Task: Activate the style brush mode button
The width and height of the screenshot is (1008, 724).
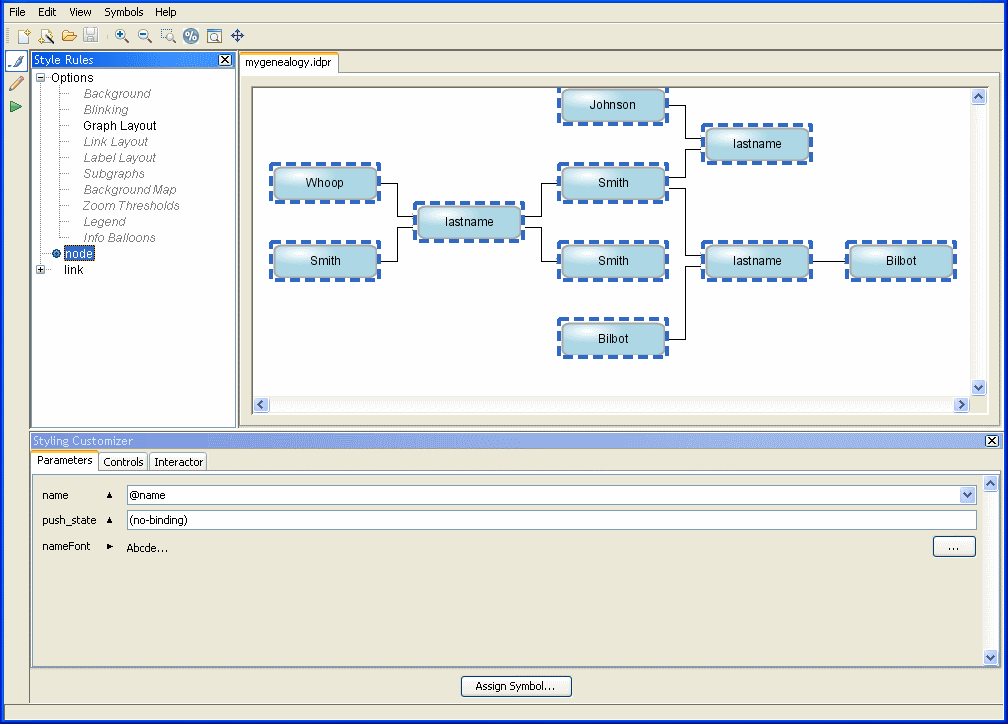Action: pos(16,62)
